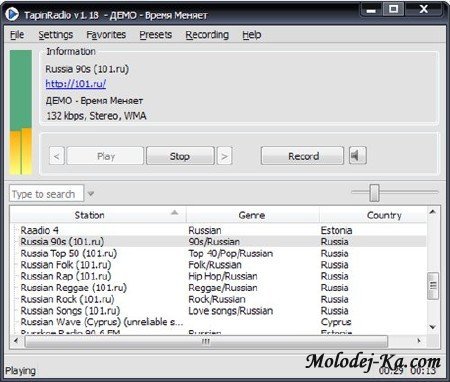
Task: Mute audio with the speaker icon
Action: click(358, 156)
